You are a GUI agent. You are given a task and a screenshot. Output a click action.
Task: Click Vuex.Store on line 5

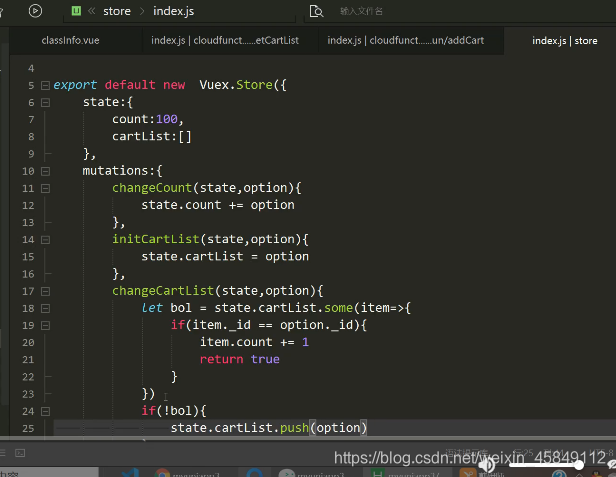[x=236, y=85]
